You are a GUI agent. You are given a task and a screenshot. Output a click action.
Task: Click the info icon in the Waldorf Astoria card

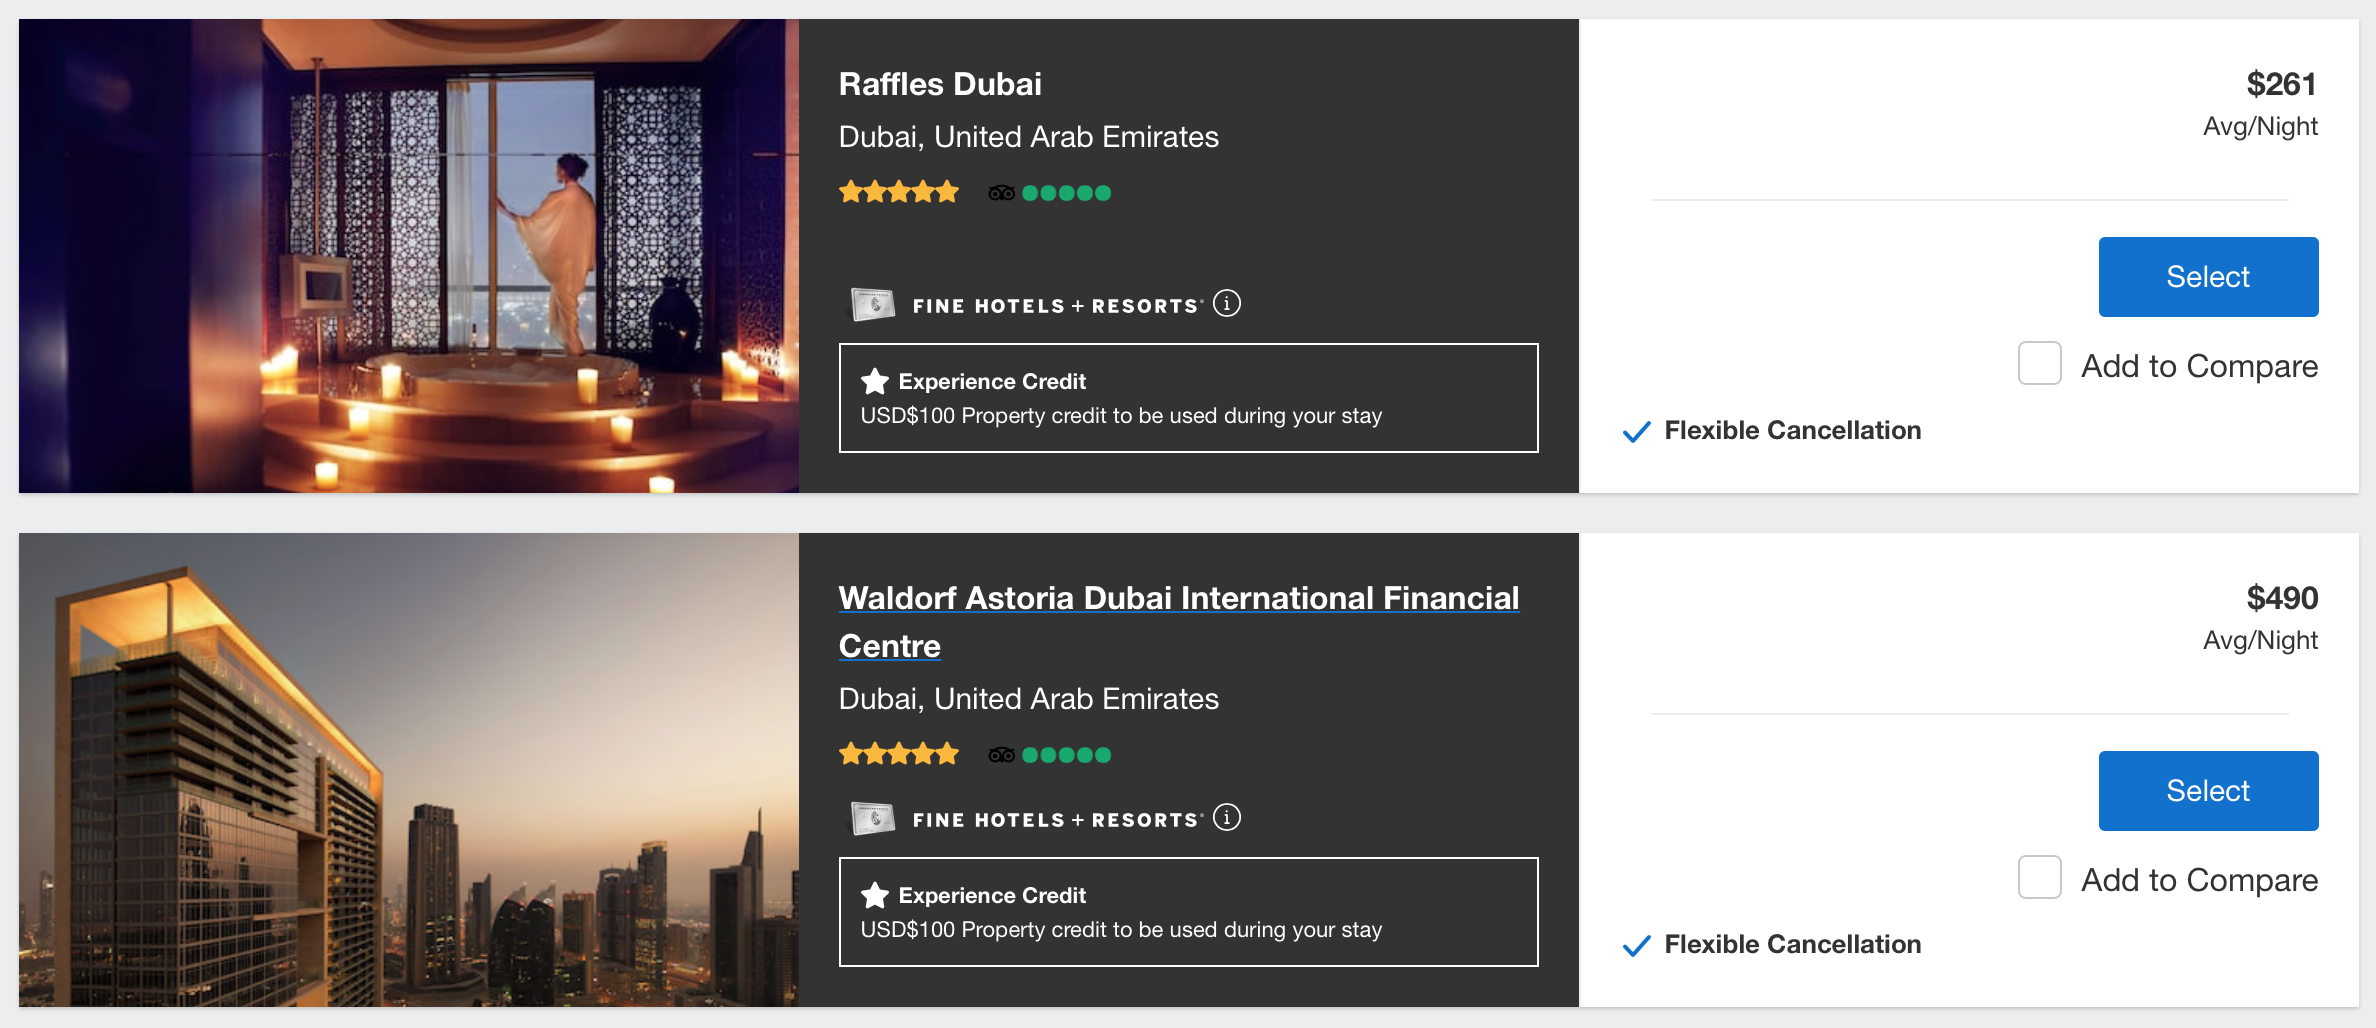point(1226,817)
